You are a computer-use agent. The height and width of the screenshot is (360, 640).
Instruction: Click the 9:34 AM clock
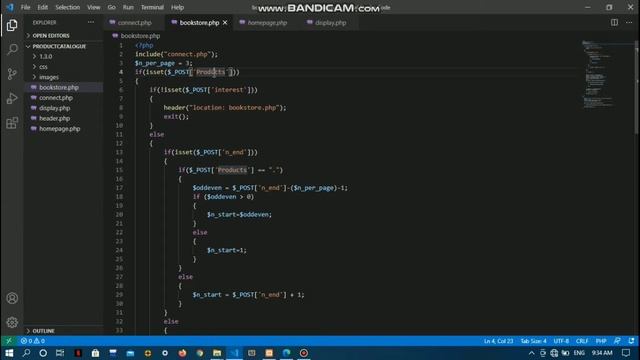point(602,353)
